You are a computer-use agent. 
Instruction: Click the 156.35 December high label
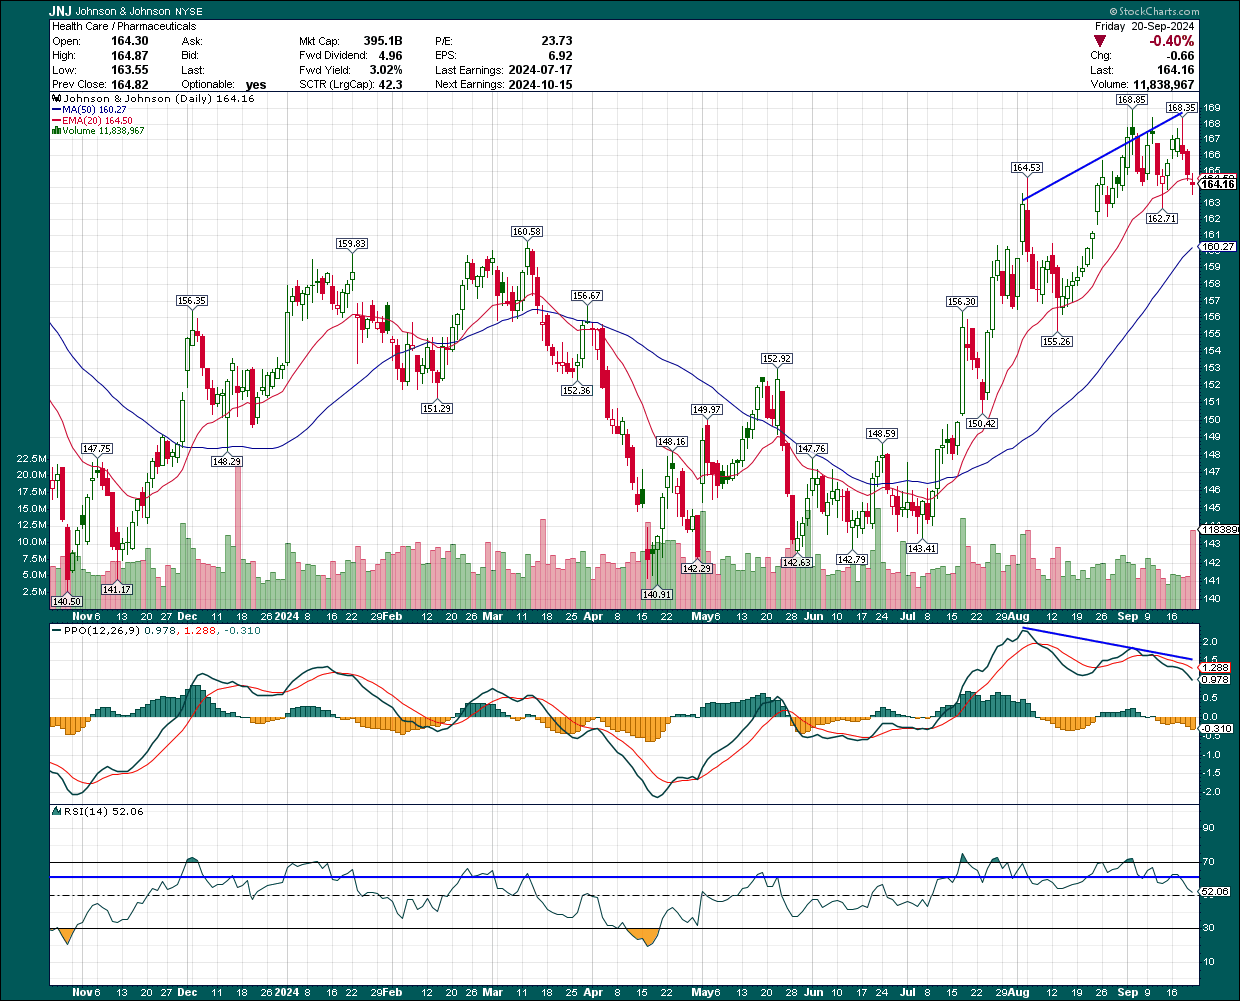(192, 300)
